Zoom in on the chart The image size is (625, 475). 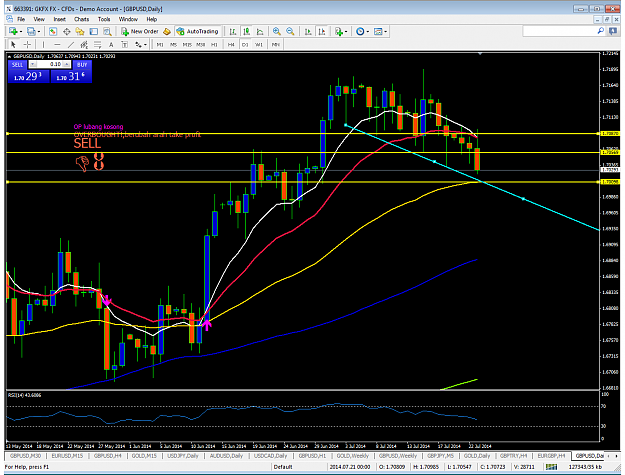point(277,31)
